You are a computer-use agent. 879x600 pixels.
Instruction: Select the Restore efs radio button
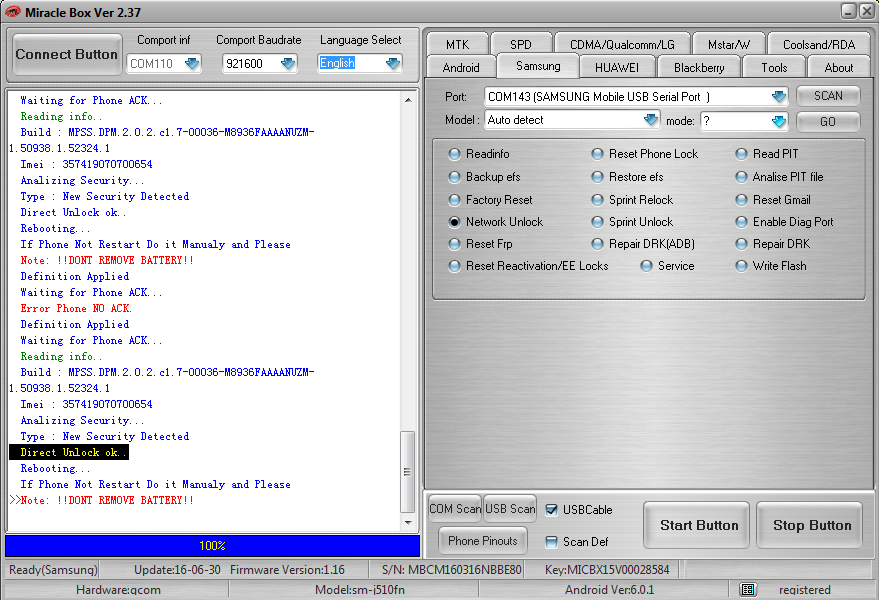[x=598, y=177]
